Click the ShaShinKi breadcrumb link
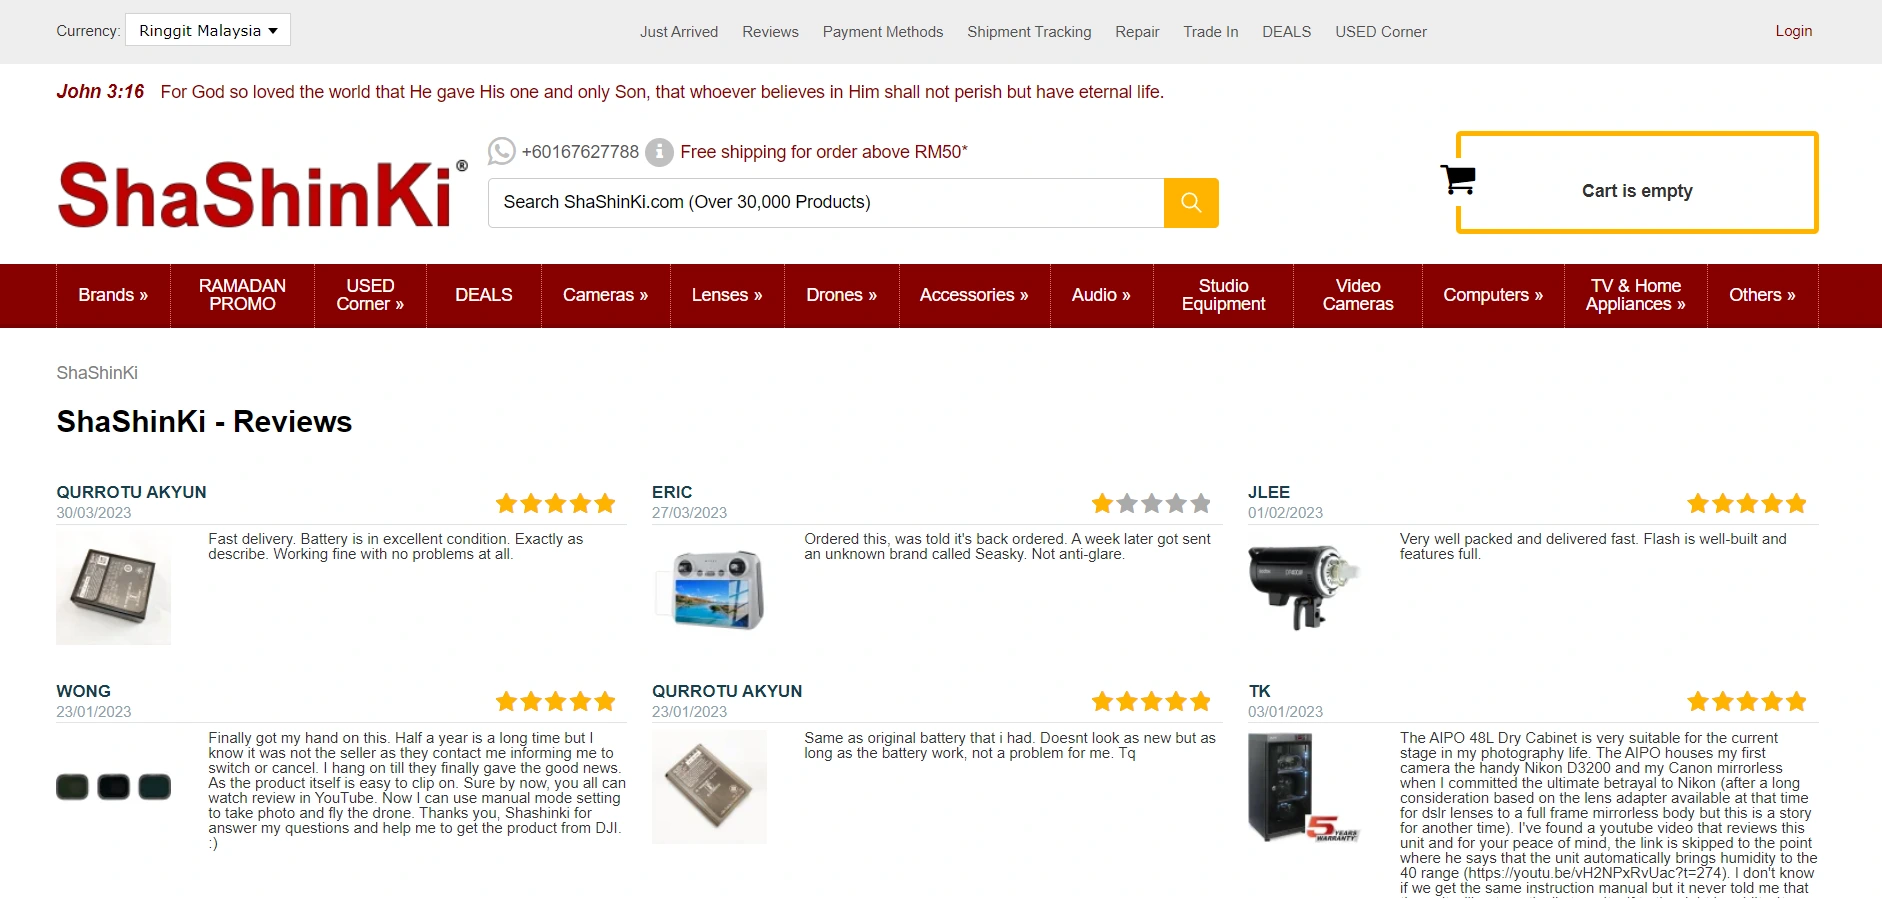 [97, 373]
